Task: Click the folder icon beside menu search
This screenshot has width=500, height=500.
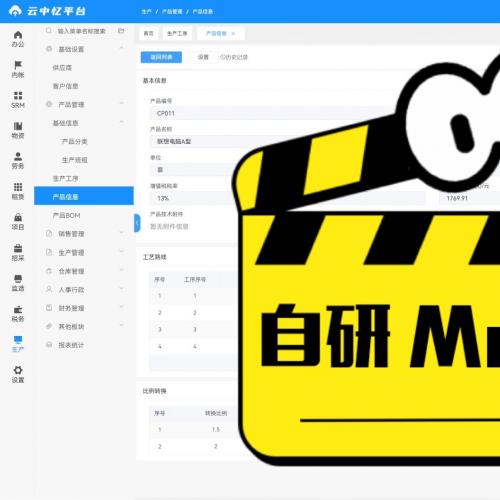Action: pyautogui.click(x=121, y=31)
